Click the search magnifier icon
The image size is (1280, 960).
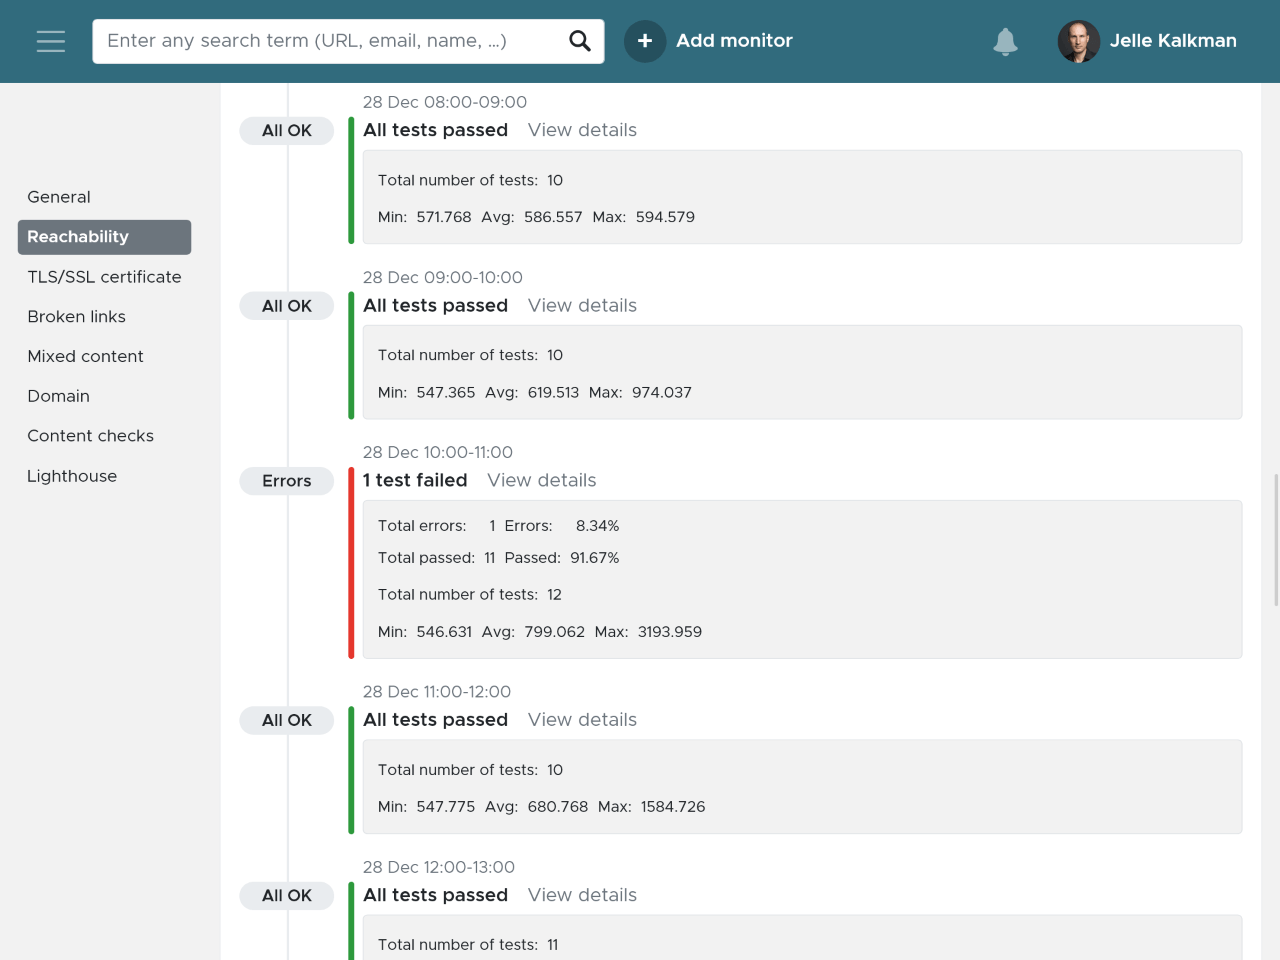pos(580,41)
